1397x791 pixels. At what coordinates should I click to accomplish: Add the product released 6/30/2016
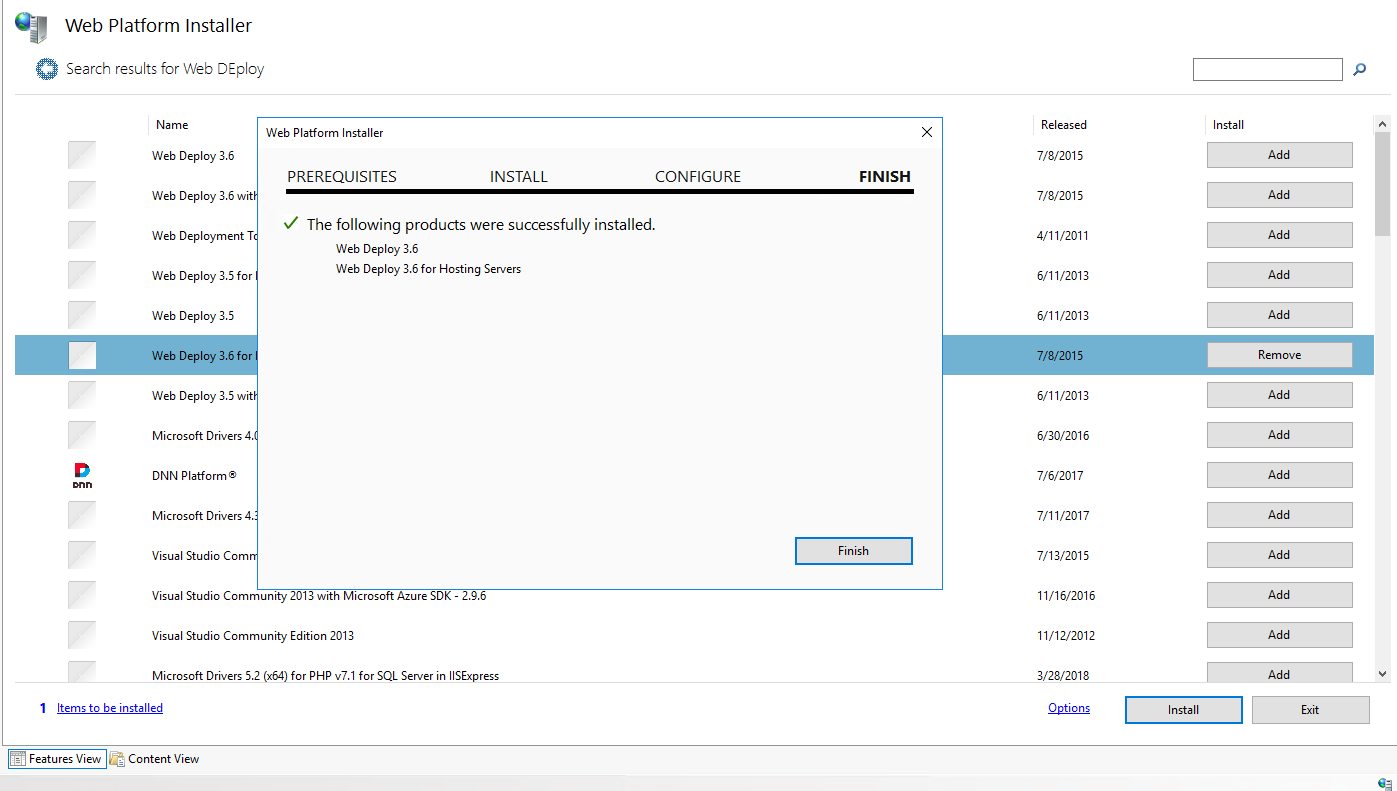point(1279,435)
